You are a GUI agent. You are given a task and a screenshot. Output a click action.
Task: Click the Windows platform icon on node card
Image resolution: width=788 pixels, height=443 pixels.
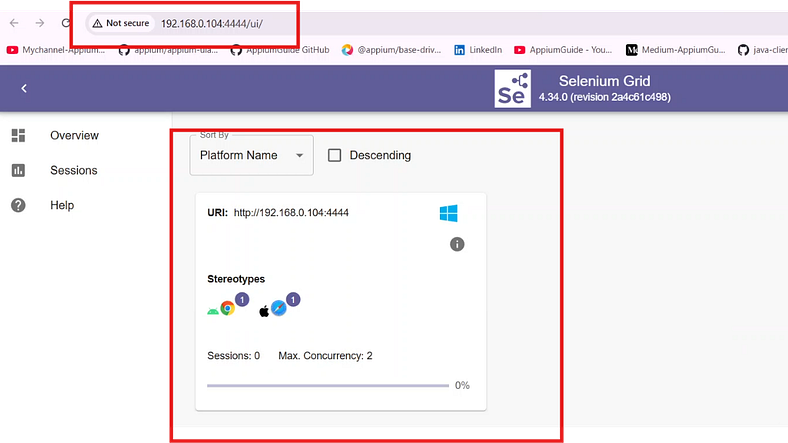(x=448, y=213)
